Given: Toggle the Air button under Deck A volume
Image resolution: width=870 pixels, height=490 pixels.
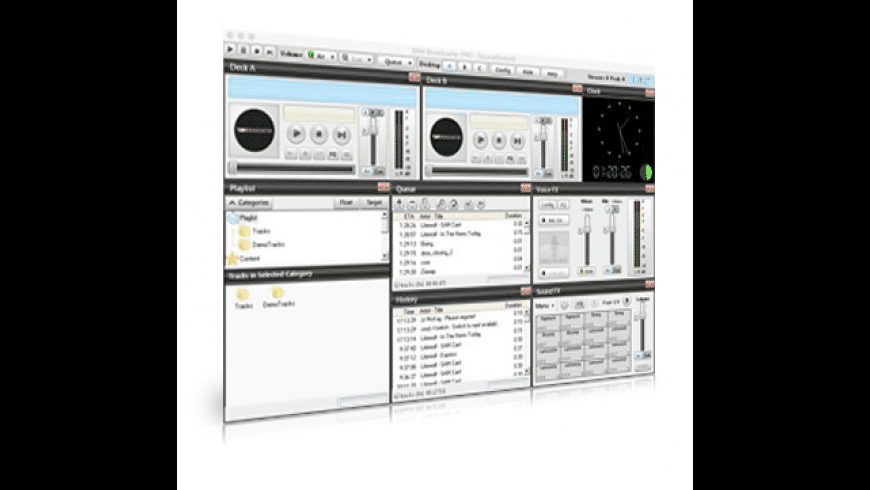Looking at the screenshot, I should 367,171.
